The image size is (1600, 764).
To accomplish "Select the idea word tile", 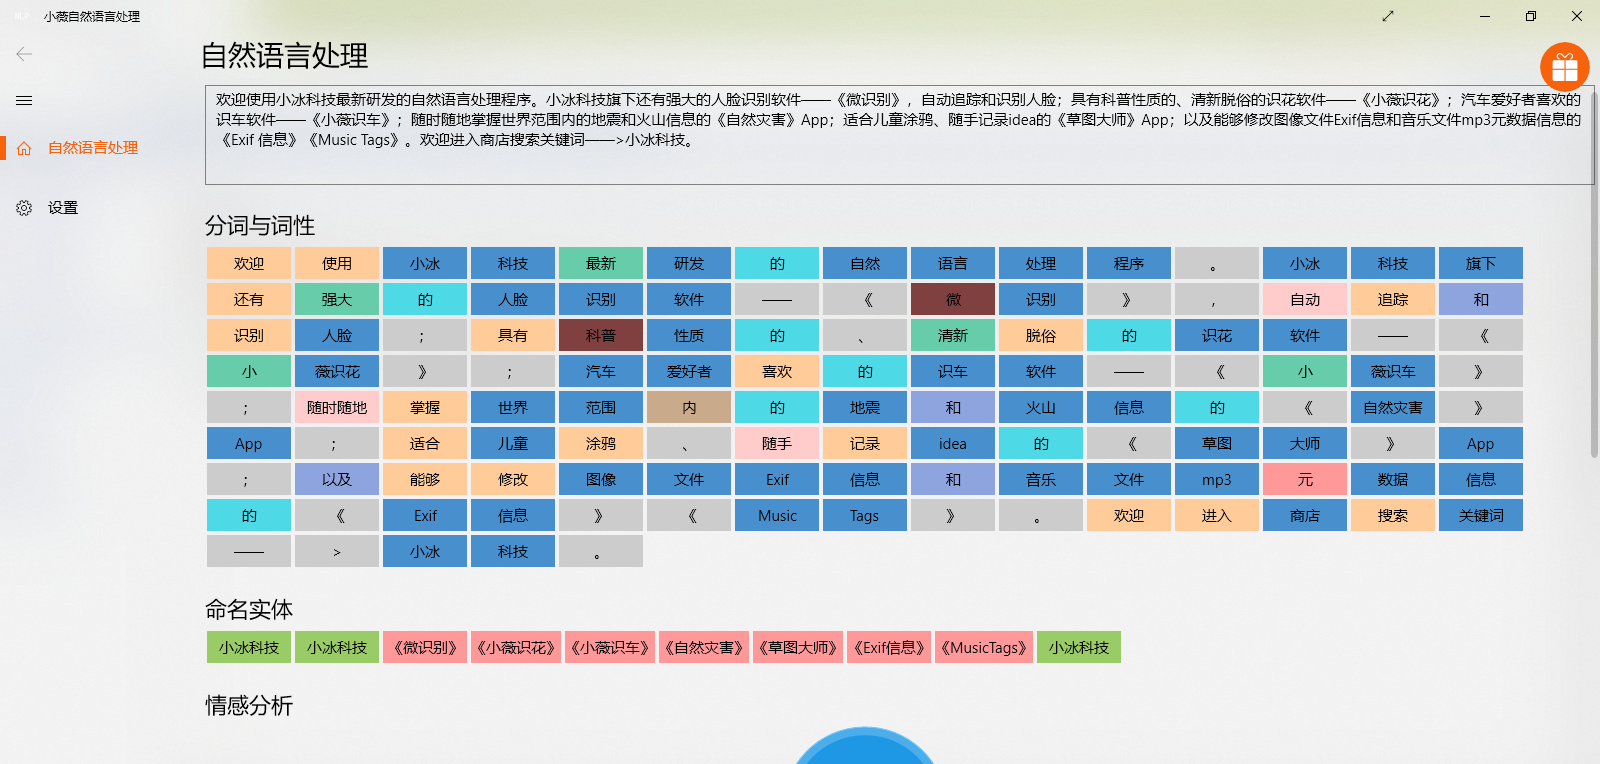I will [953, 443].
